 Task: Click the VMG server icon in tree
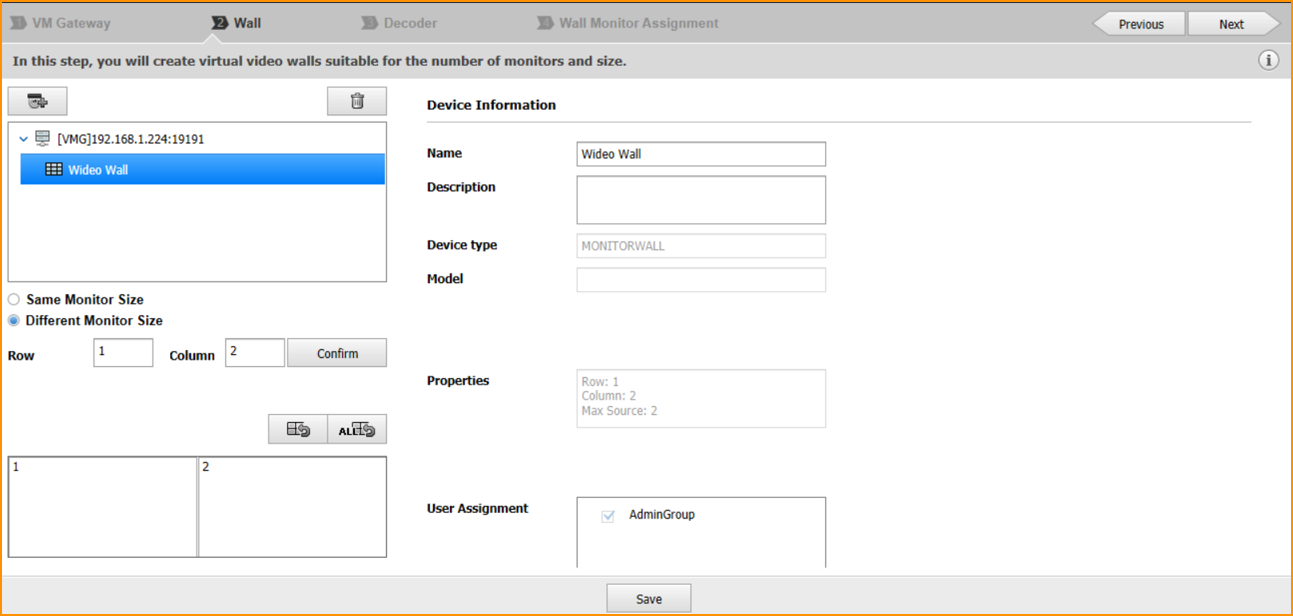42,139
